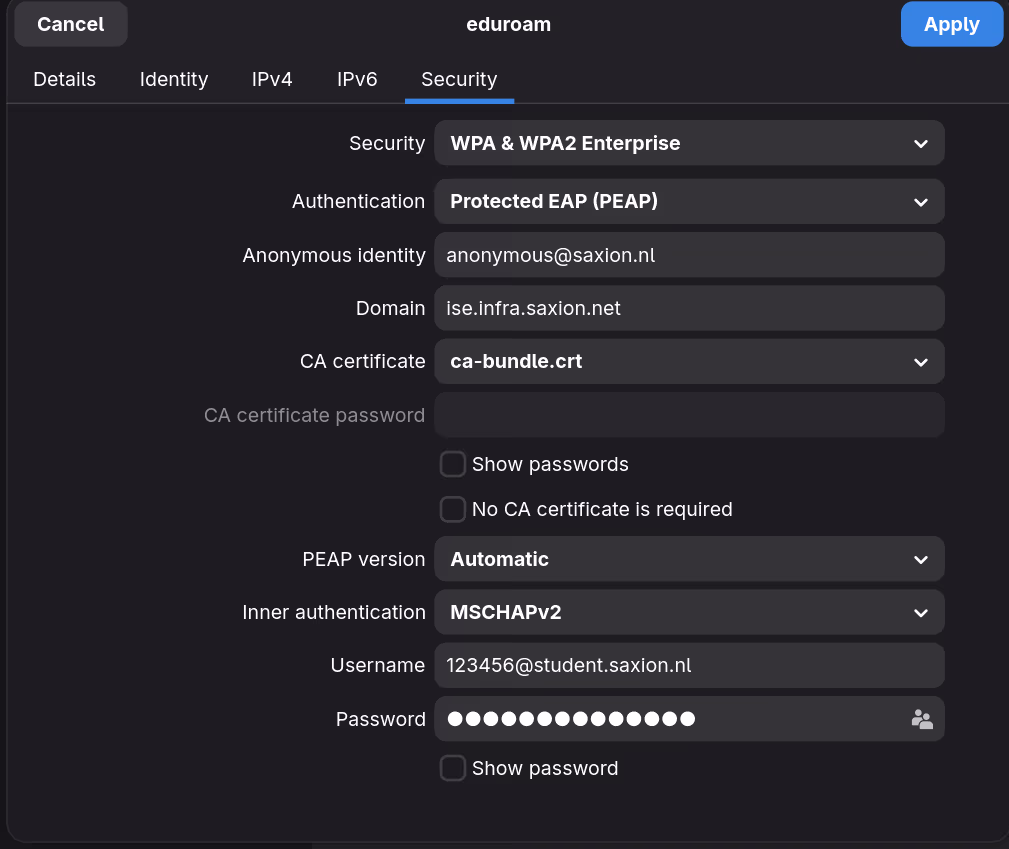This screenshot has width=1009, height=849.
Task: Open the Security dropdown chevron
Action: 920,143
